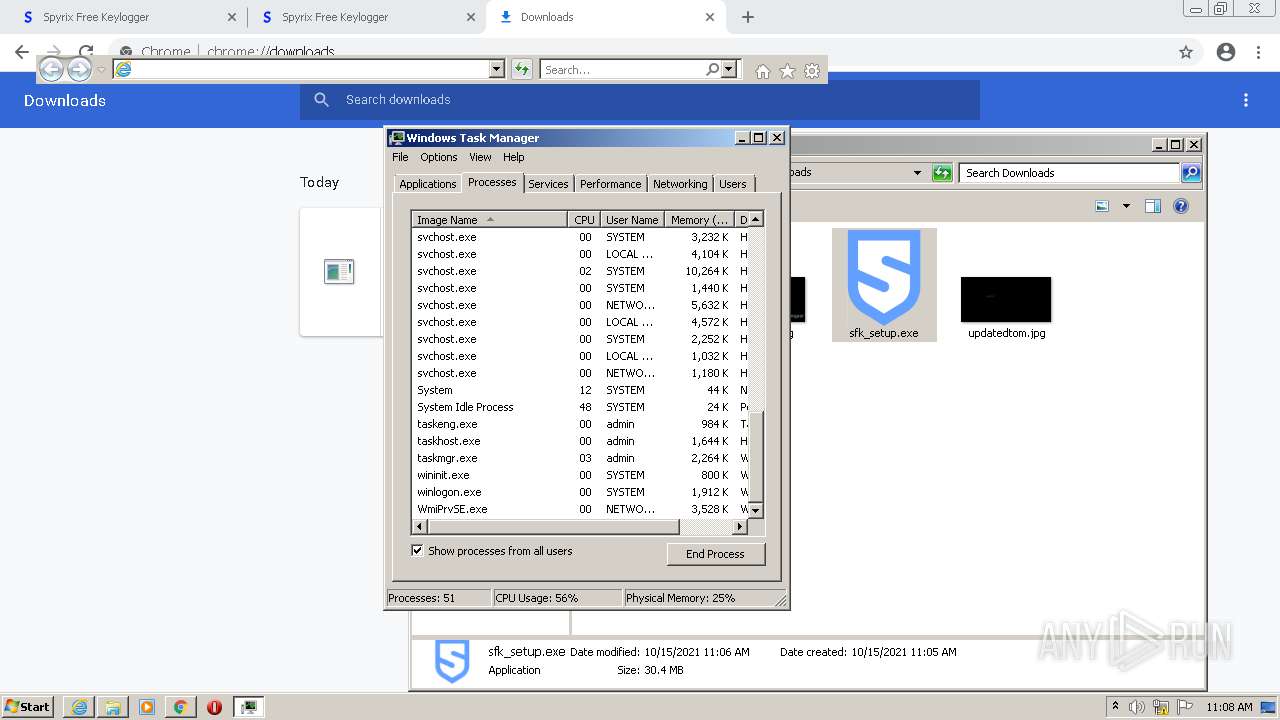Click the Explorer refresh button by address
The width and height of the screenshot is (1280, 720).
[942, 173]
